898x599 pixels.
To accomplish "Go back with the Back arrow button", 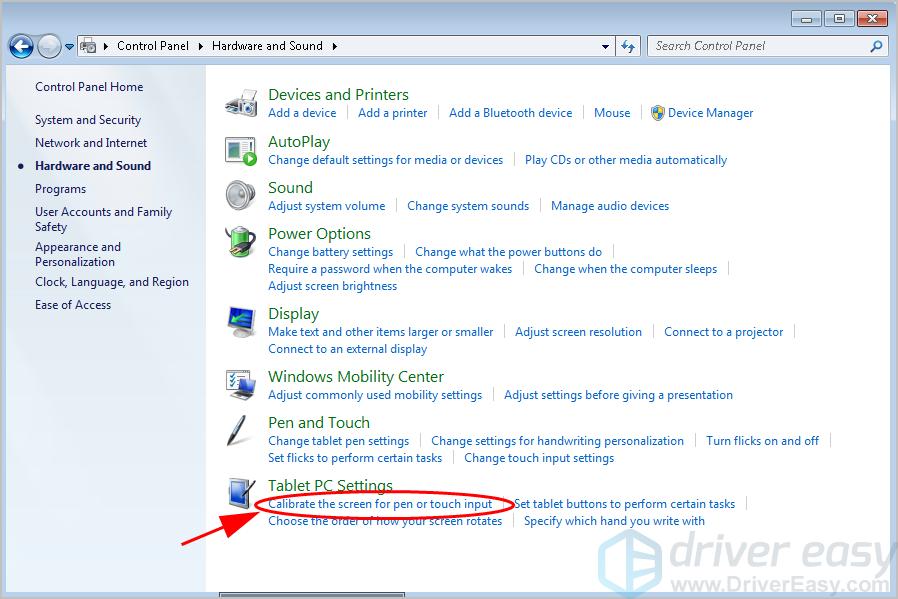I will coord(21,46).
